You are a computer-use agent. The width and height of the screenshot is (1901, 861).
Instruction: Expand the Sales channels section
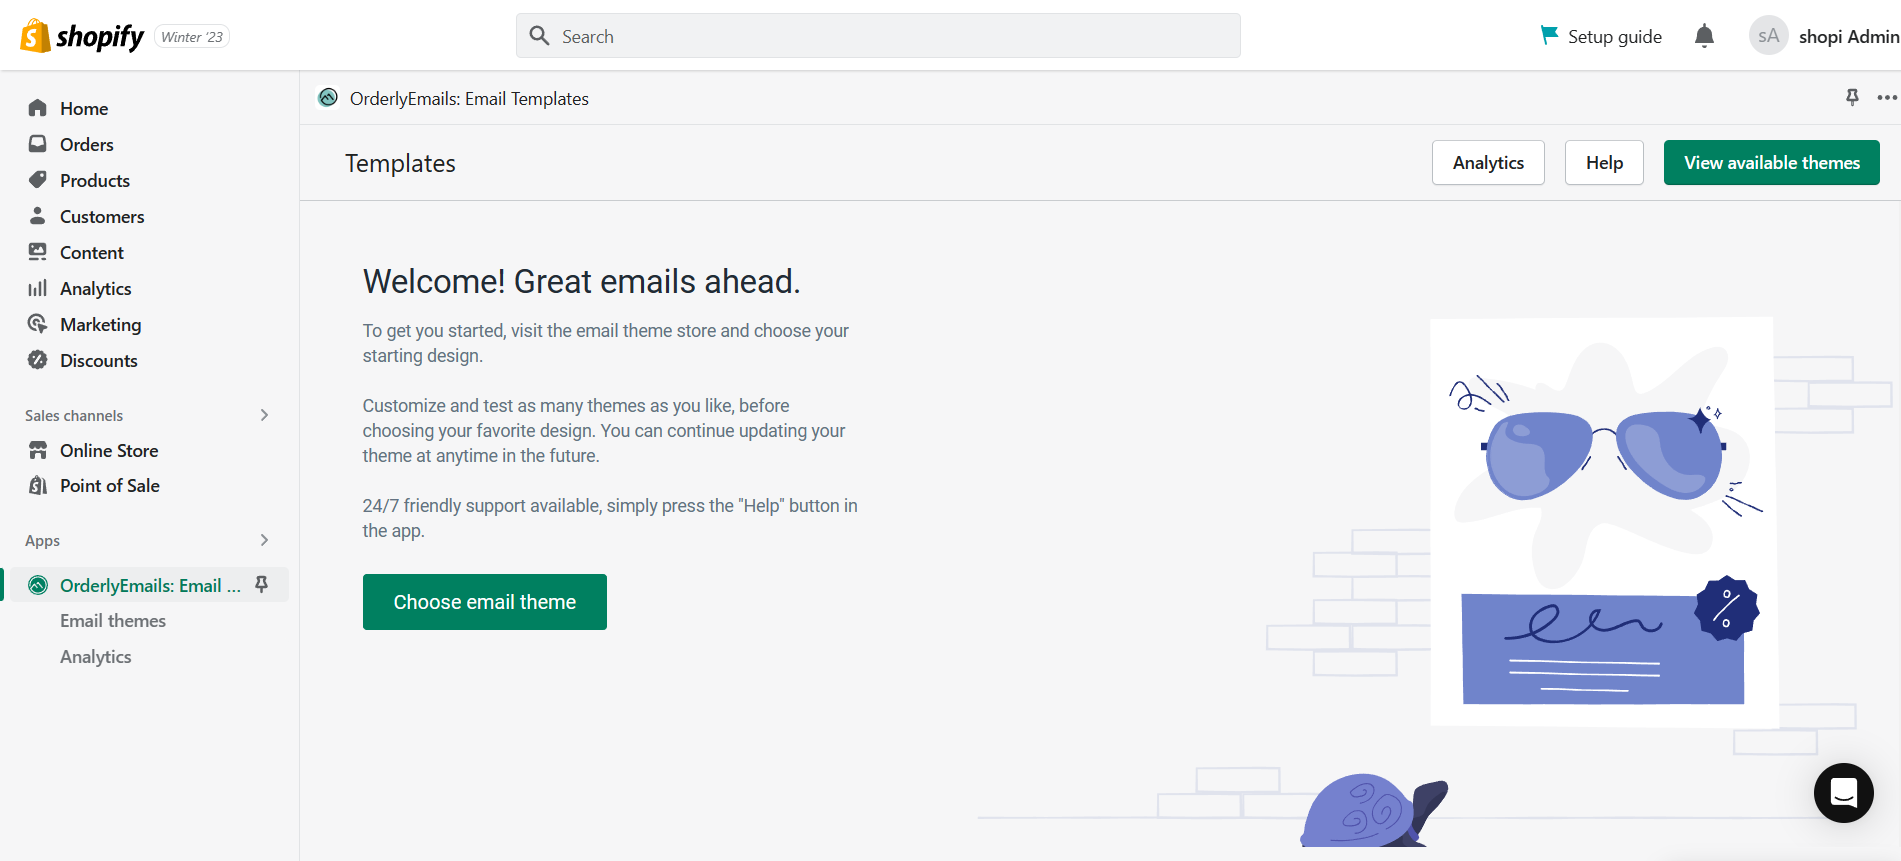[264, 415]
